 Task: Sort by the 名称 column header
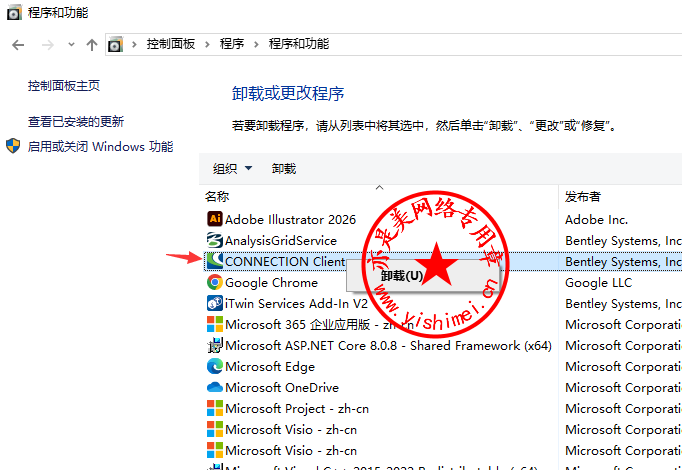pyautogui.click(x=217, y=197)
